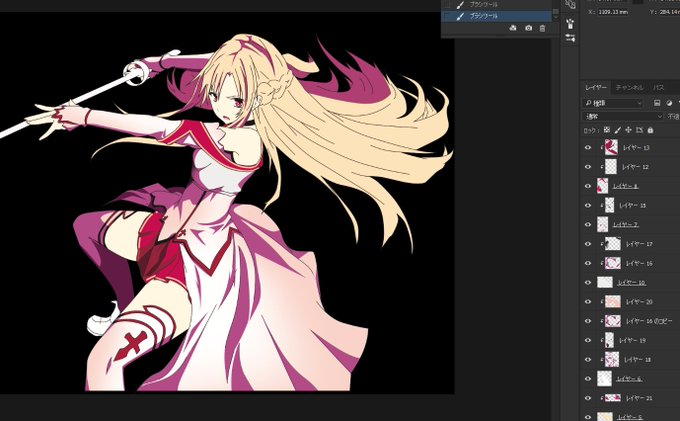
Task: Toggle visibility of レイヤー 10
Action: click(x=588, y=283)
